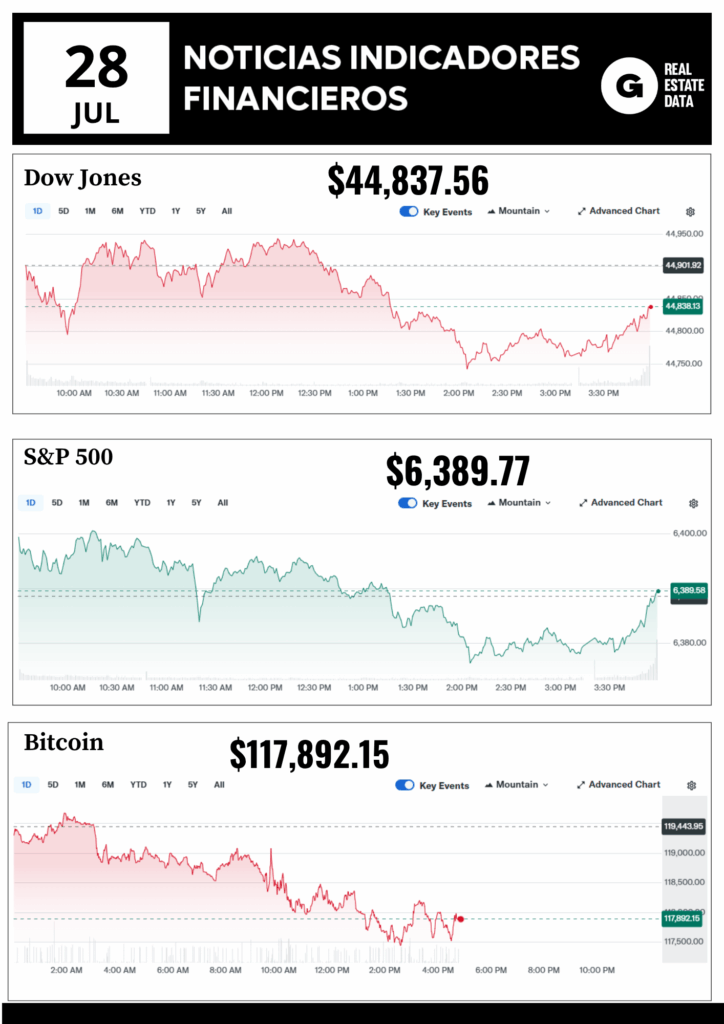
Task: Open Advanced Chart for S&P 500
Action: 620,503
